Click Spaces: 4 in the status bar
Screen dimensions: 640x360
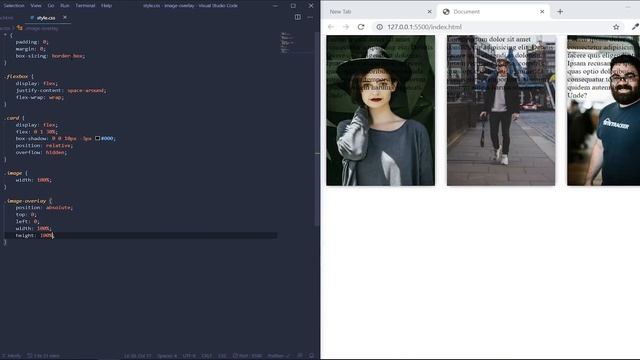(167, 356)
